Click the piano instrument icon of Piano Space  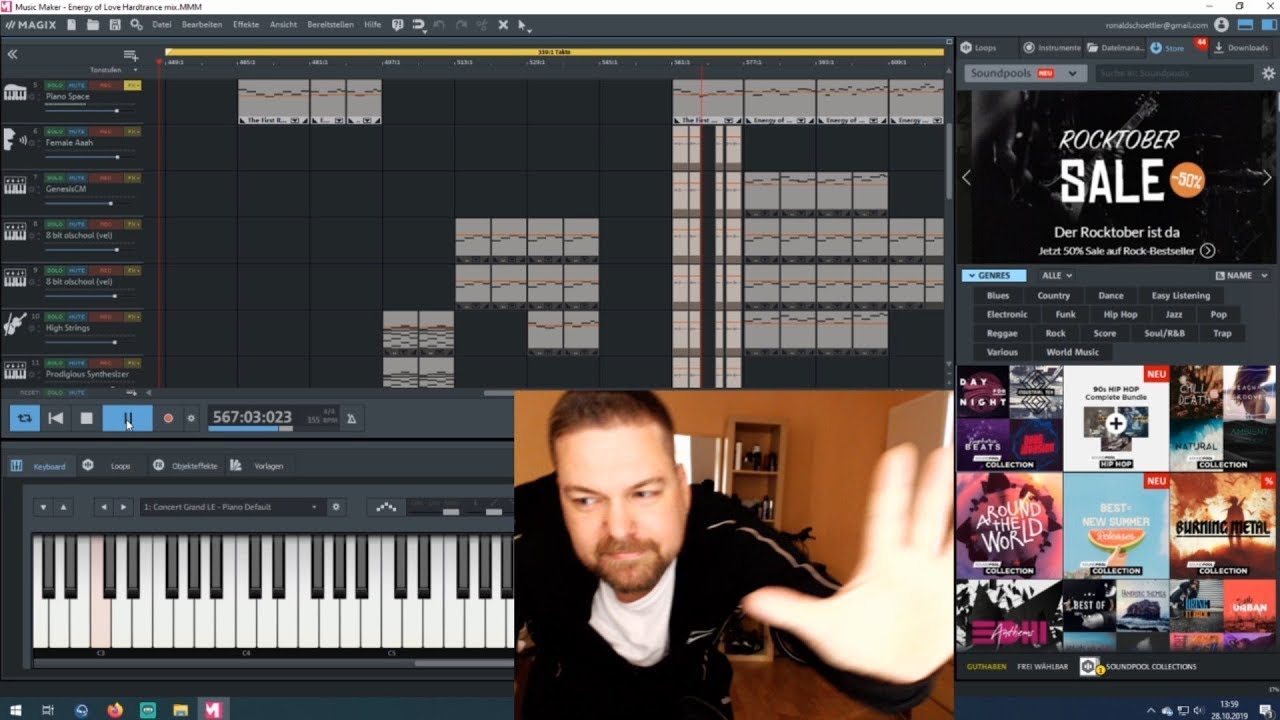[x=15, y=93]
